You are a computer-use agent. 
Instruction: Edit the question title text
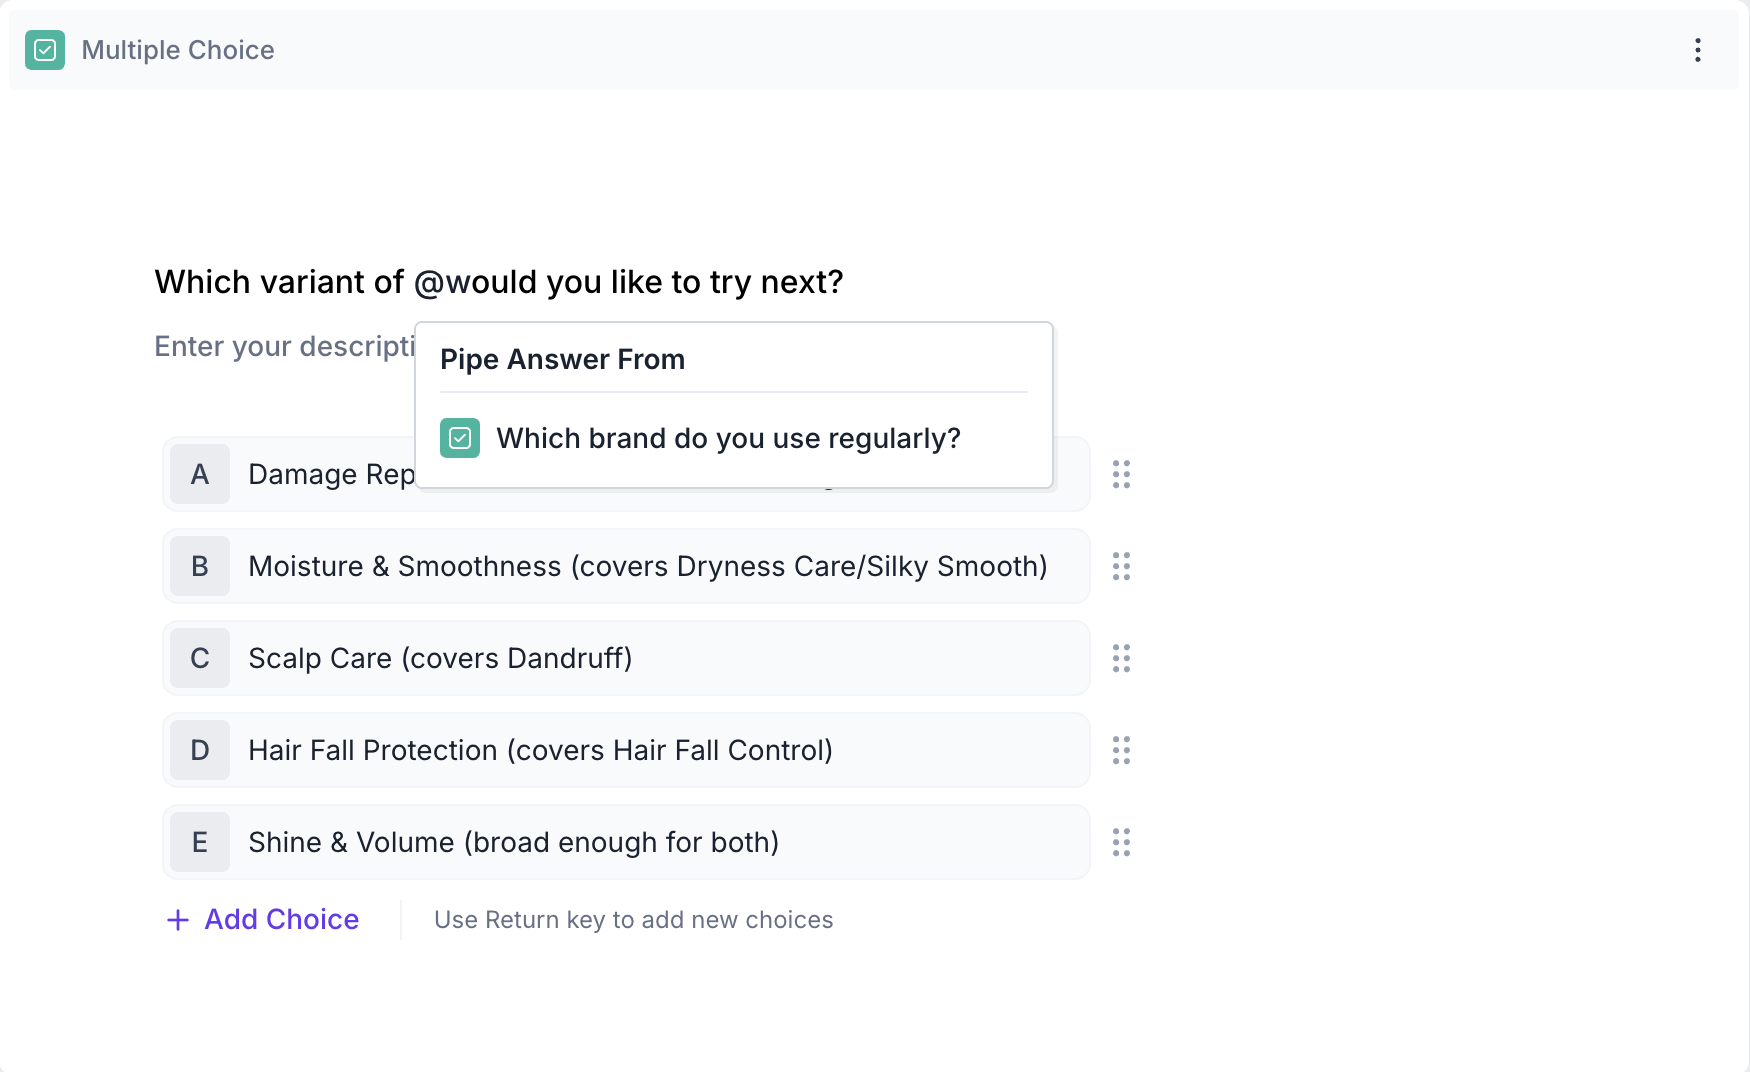tap(498, 282)
